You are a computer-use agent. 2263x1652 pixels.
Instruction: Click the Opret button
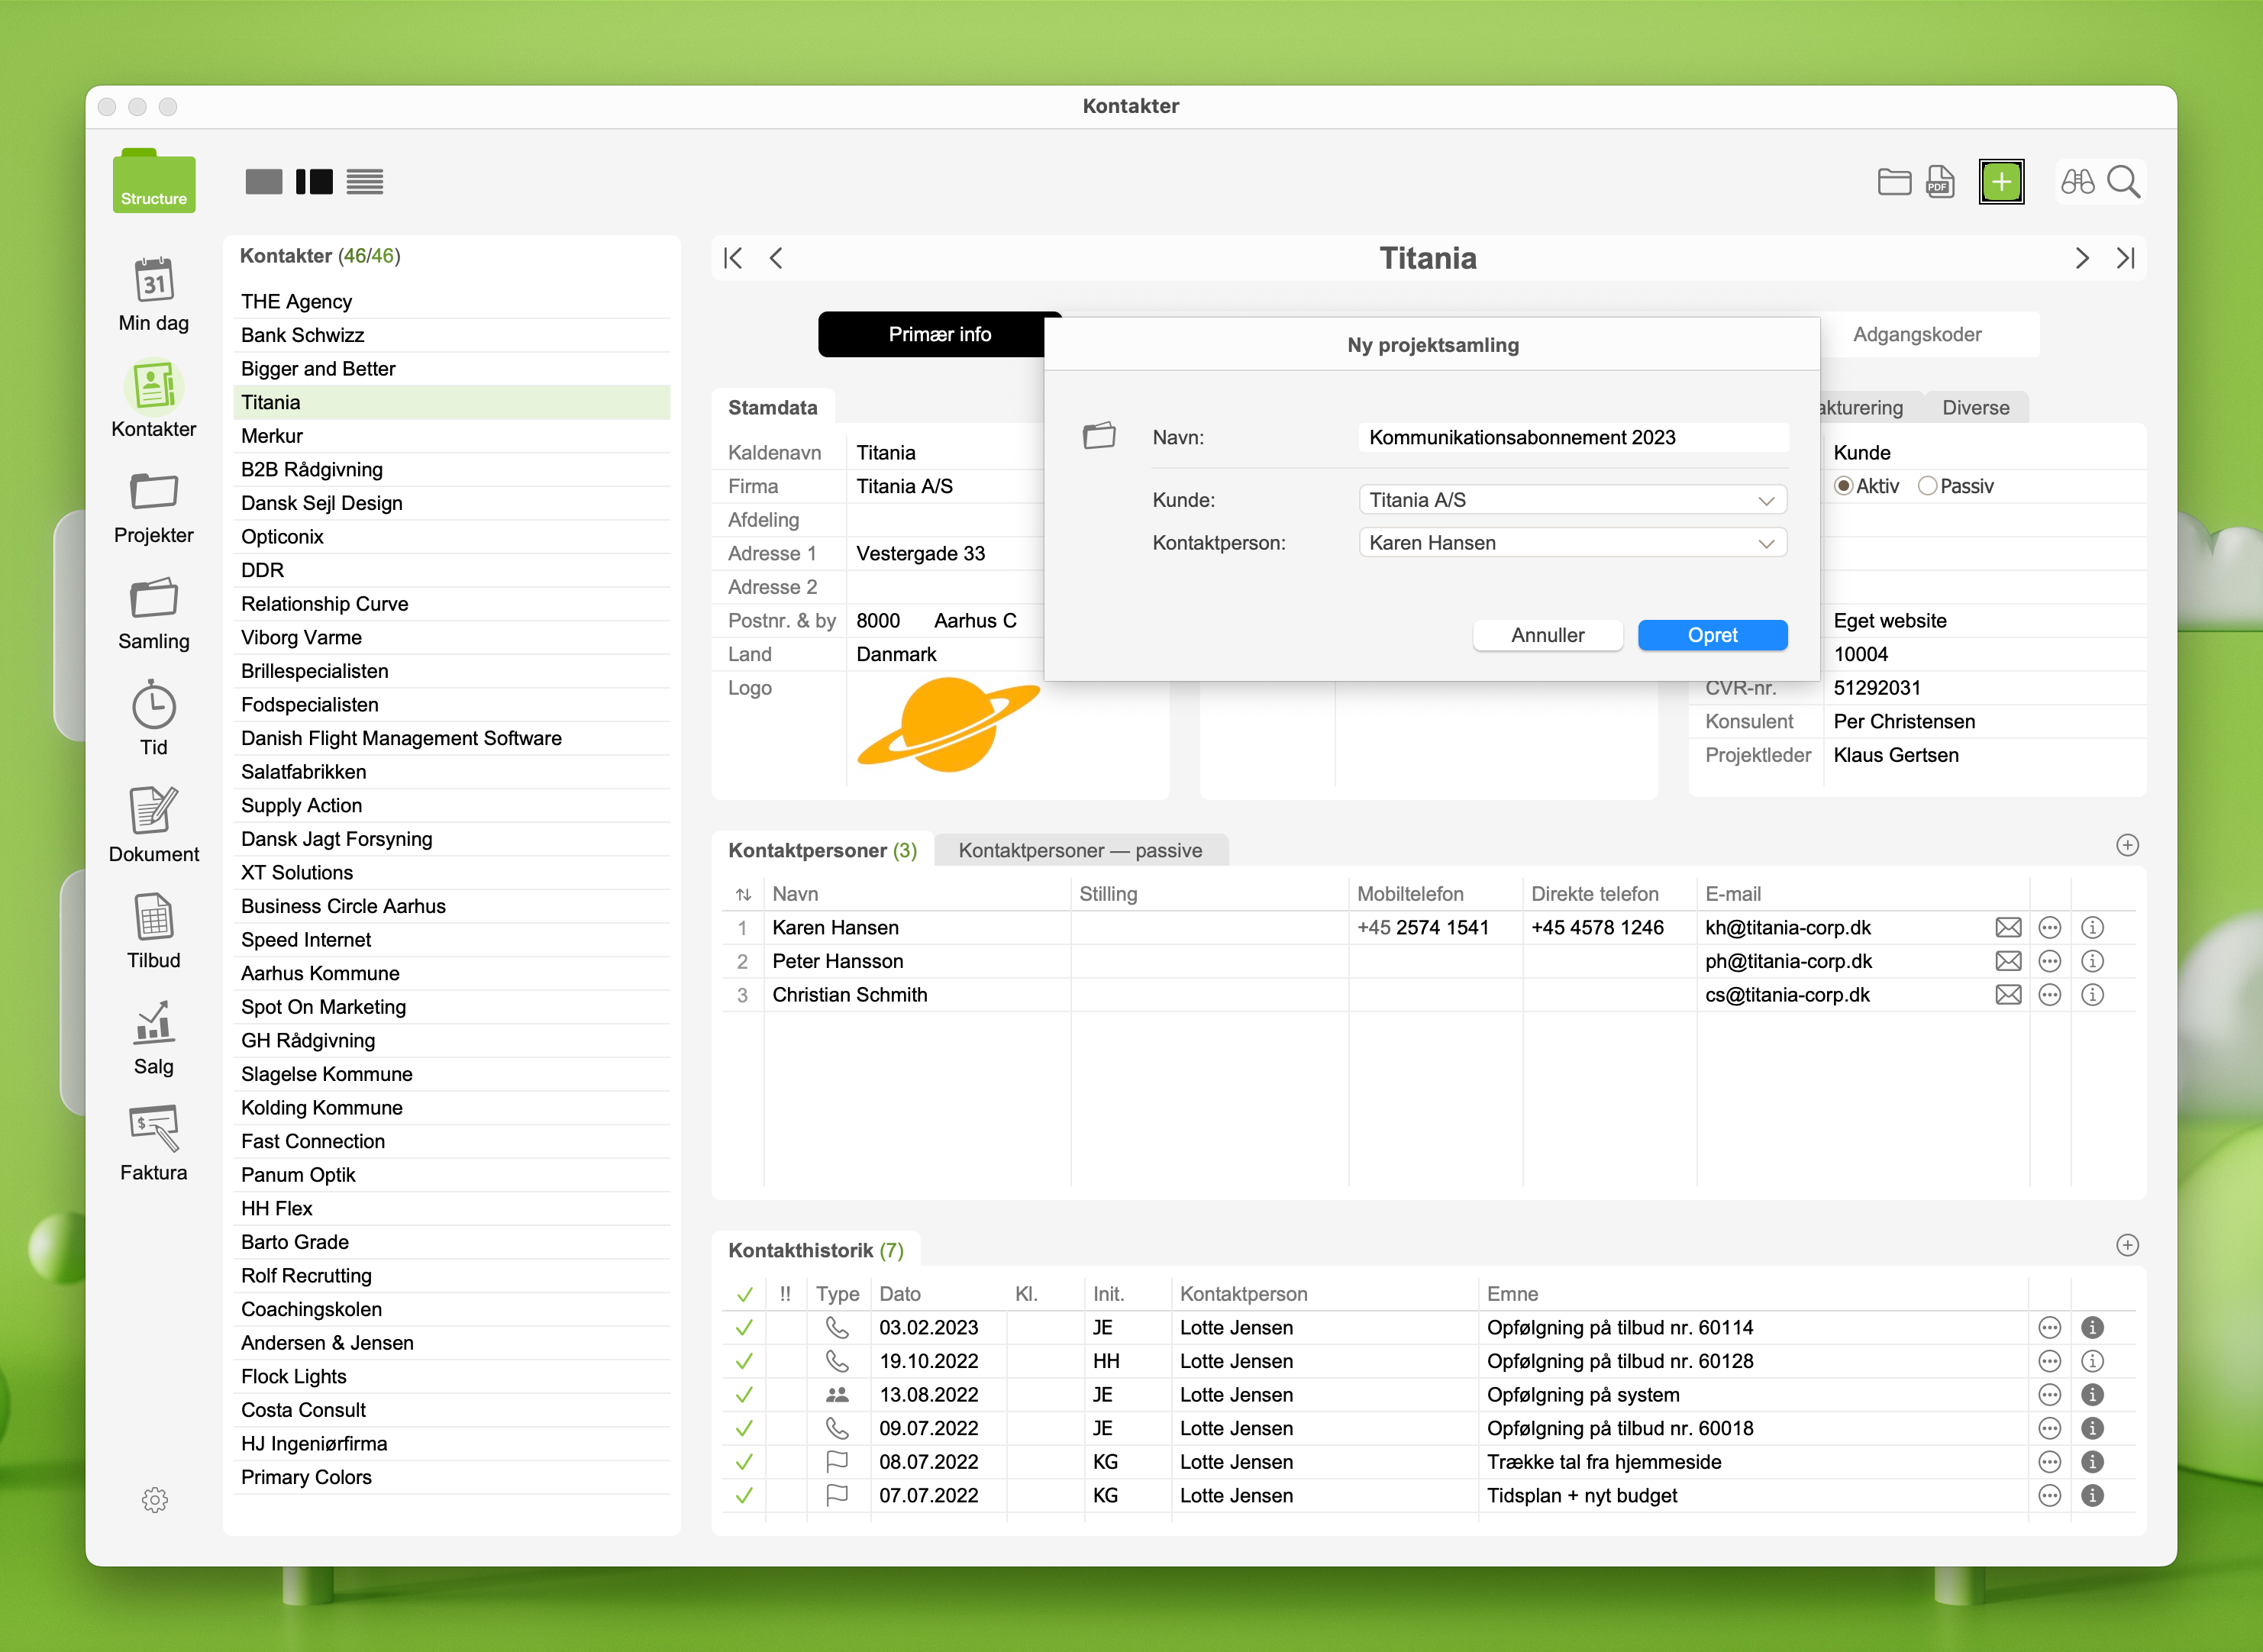click(x=1712, y=635)
